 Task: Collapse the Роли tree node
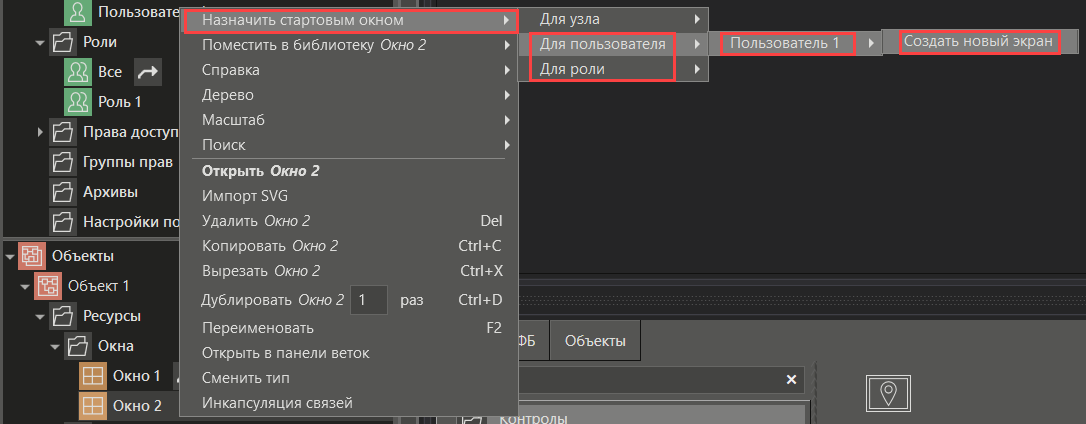(x=40, y=43)
